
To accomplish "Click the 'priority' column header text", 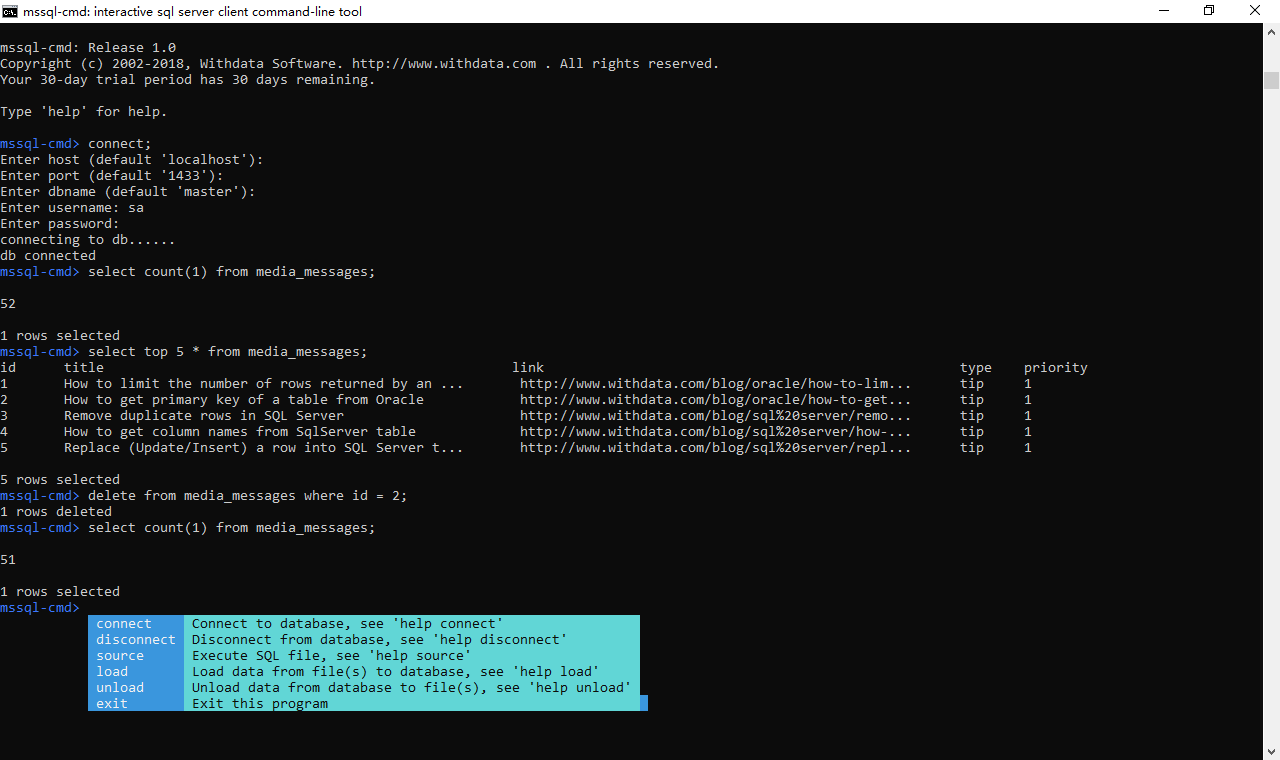I will click(x=1055, y=368).
